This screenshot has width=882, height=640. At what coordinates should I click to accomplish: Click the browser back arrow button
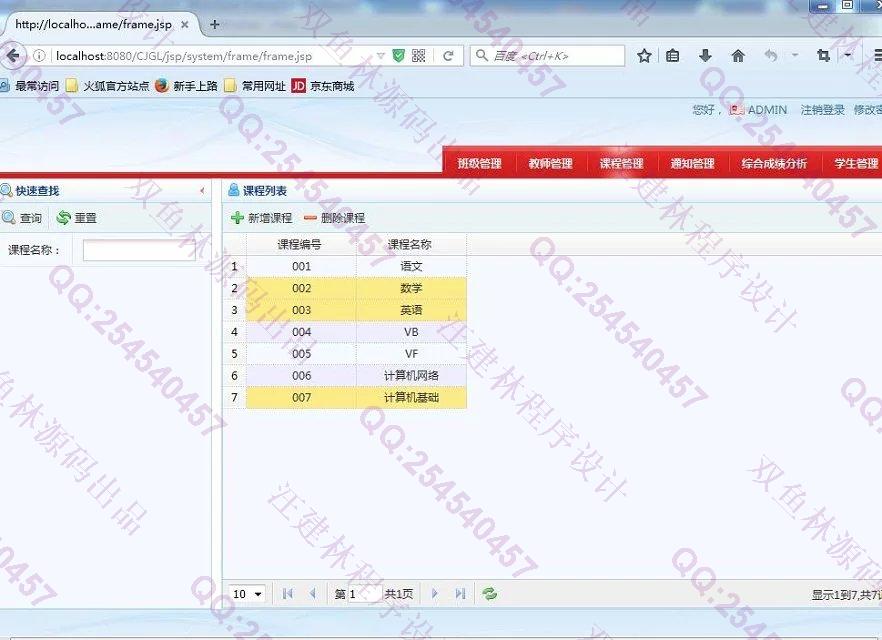[12, 55]
